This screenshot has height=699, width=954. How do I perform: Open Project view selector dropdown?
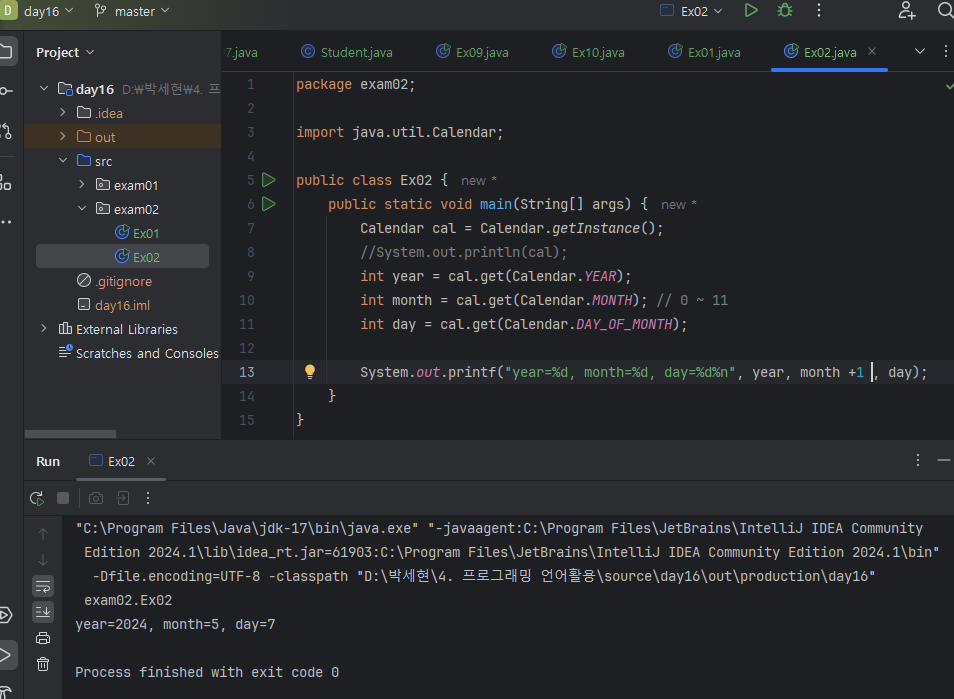65,52
